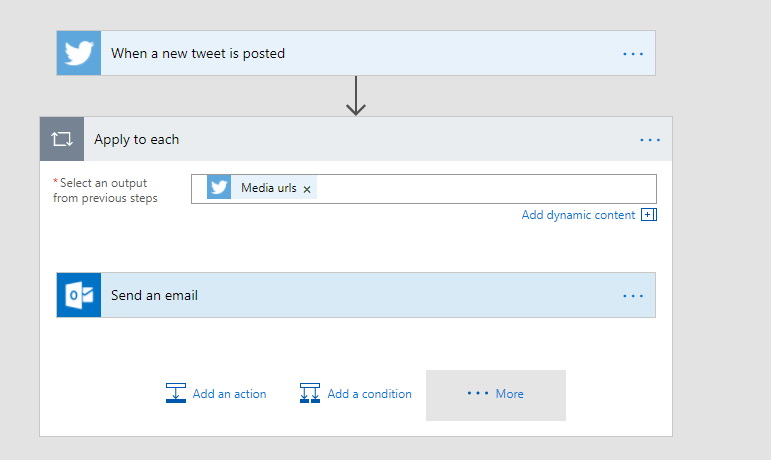This screenshot has height=460, width=771.
Task: Click the Twitter bird trigger icon
Action: tap(79, 53)
